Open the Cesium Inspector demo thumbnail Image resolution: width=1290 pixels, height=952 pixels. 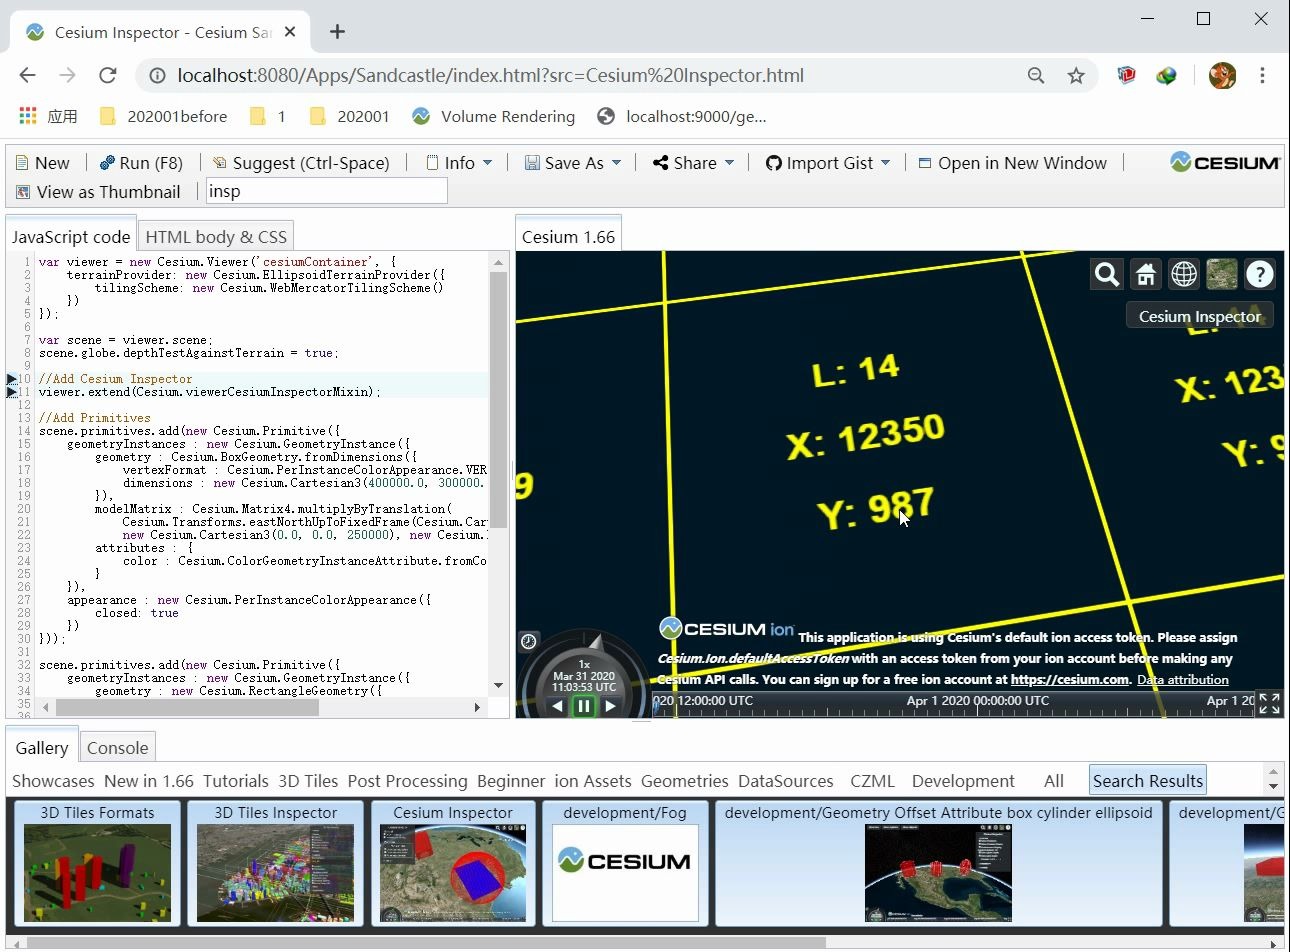point(453,864)
